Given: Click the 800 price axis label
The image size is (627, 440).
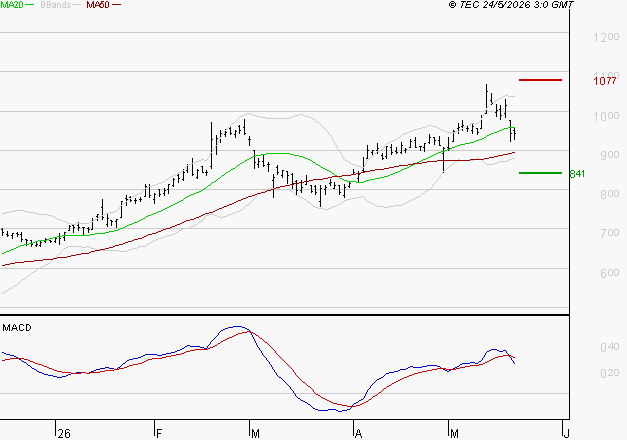Looking at the screenshot, I should click(609, 194).
